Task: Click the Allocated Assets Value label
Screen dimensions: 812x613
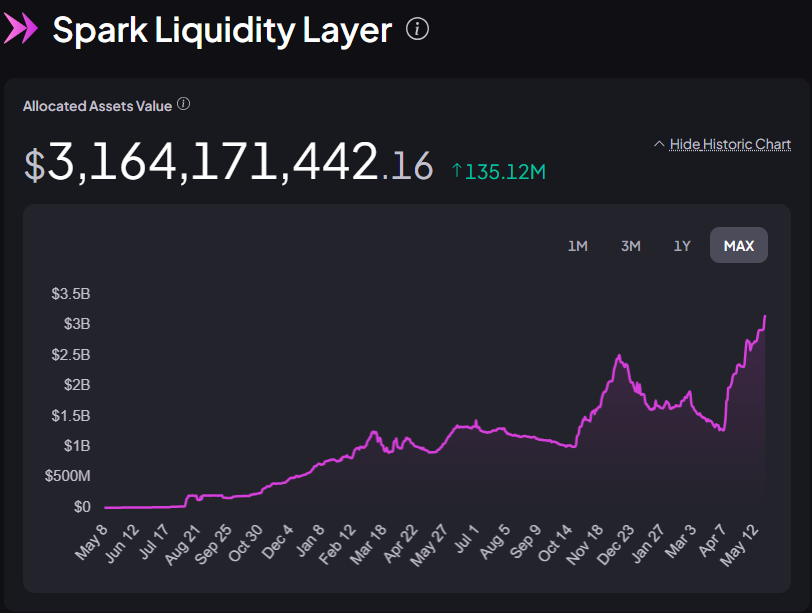Action: pyautogui.click(x=97, y=106)
